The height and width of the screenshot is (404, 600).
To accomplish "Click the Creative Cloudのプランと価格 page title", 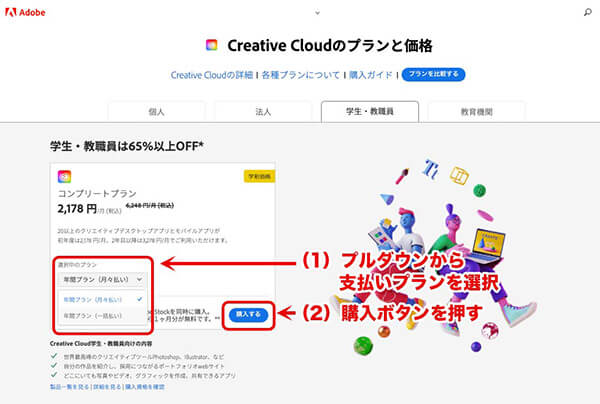I will point(330,46).
